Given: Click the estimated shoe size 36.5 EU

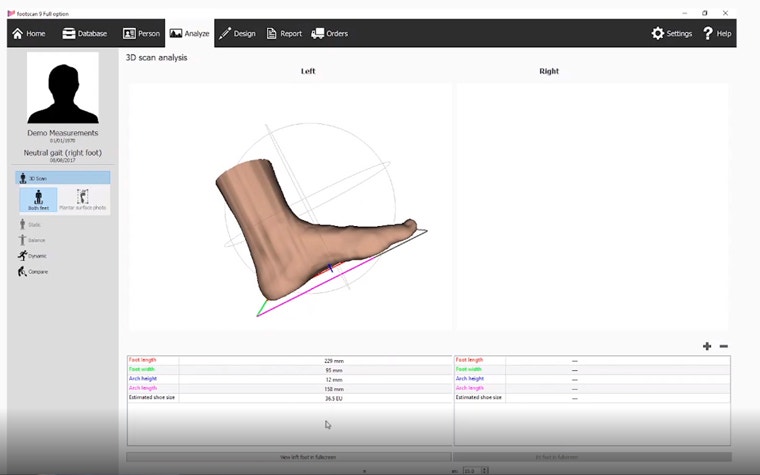Looking at the screenshot, I should [x=333, y=398].
